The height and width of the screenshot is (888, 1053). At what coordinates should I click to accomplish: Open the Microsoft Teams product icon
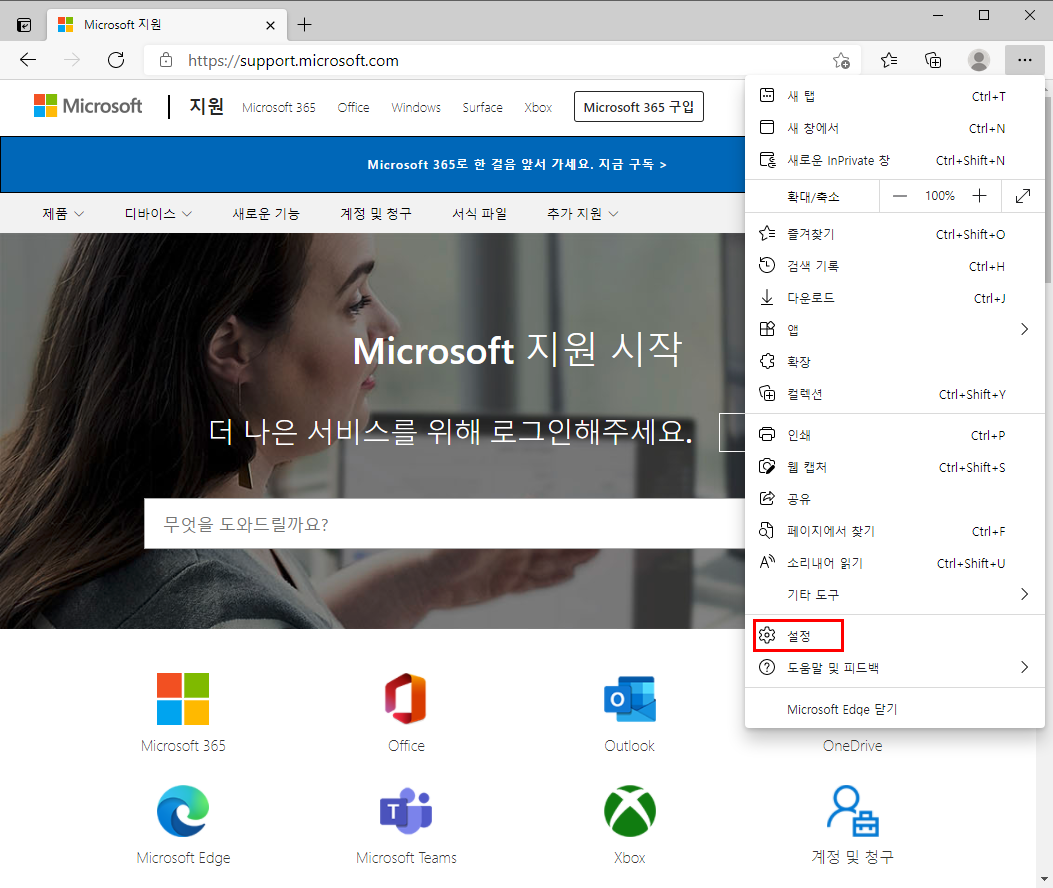click(406, 811)
